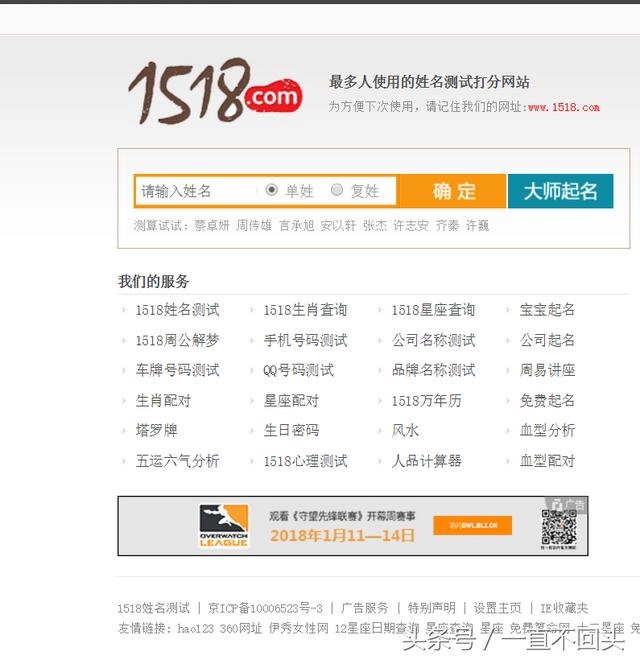This screenshot has height=660, width=640.
Task: Open 公司名称测试 link
Action: coord(433,340)
